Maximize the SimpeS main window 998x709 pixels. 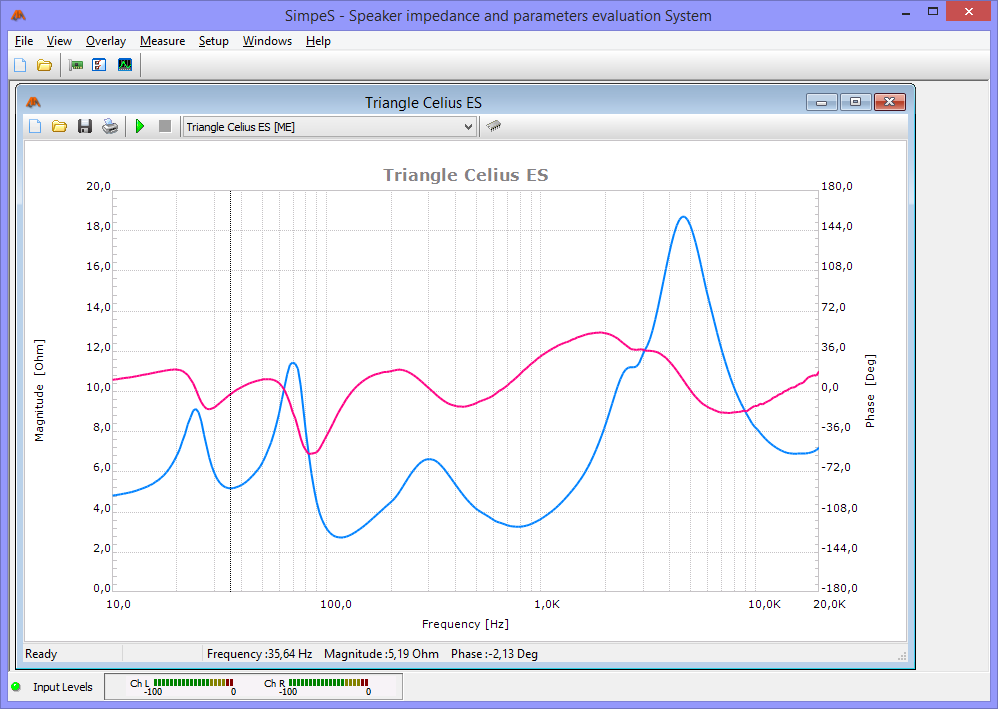coord(933,11)
